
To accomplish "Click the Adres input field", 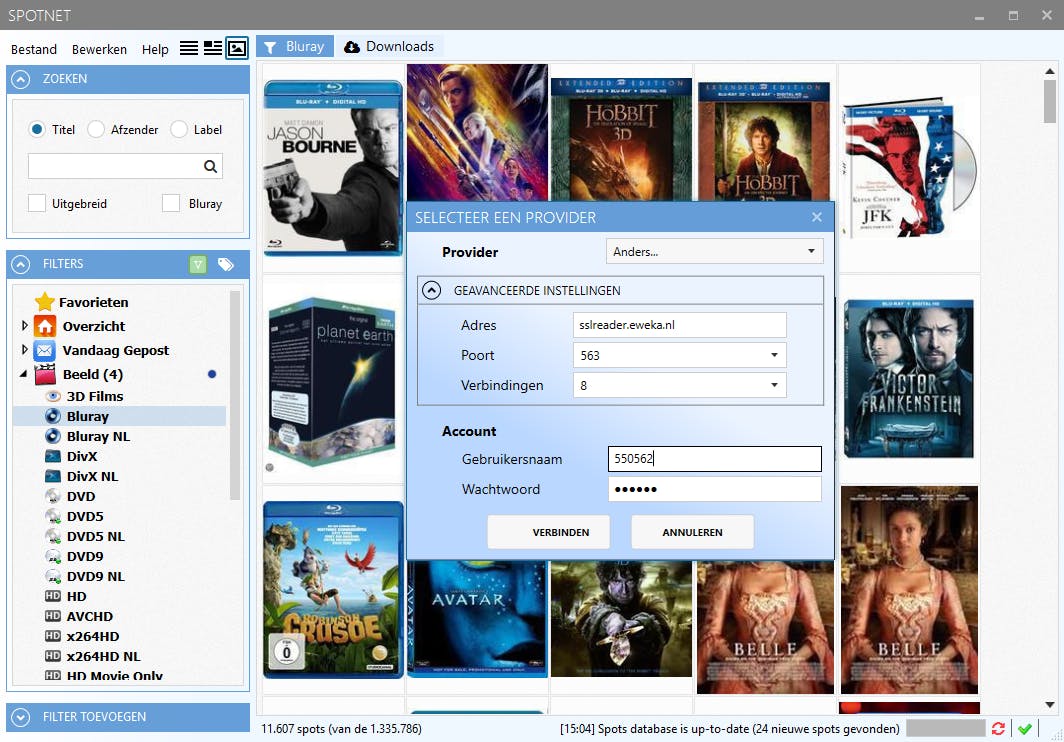I will point(680,324).
